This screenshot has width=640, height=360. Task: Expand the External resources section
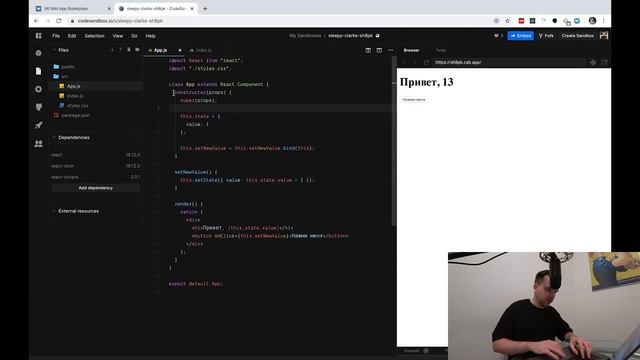(78, 211)
